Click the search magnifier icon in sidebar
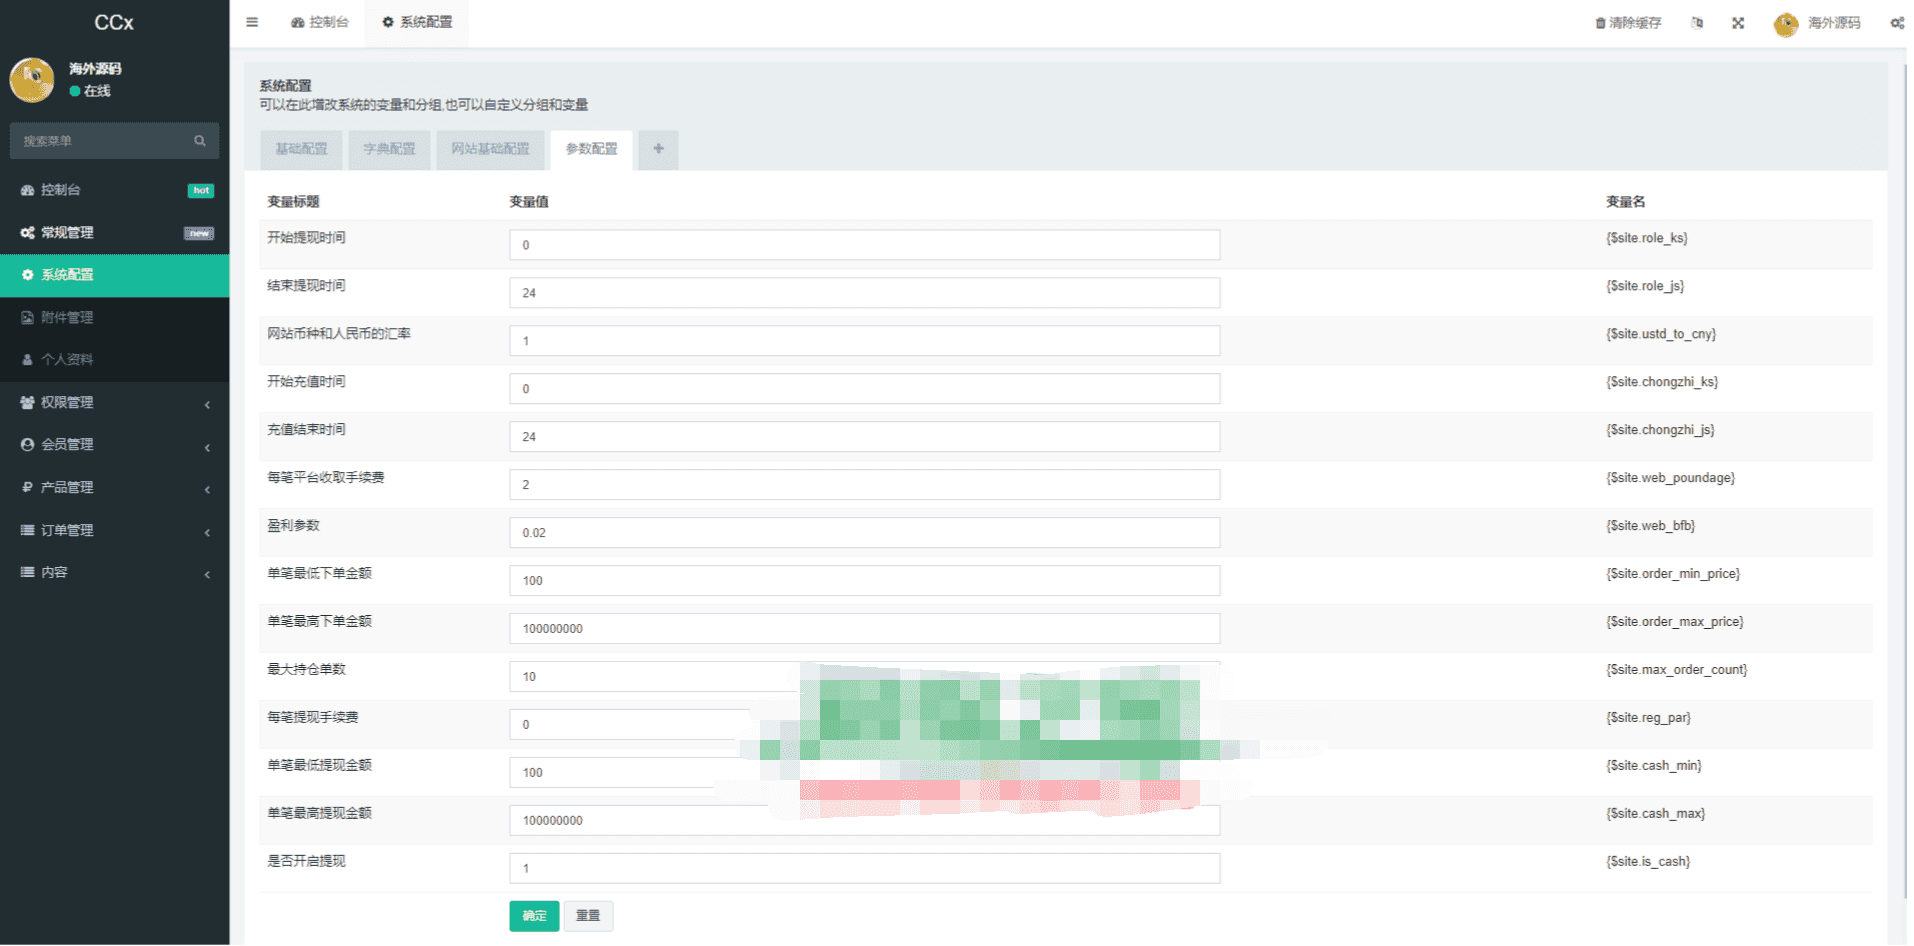The width and height of the screenshot is (1914, 946). [x=200, y=141]
